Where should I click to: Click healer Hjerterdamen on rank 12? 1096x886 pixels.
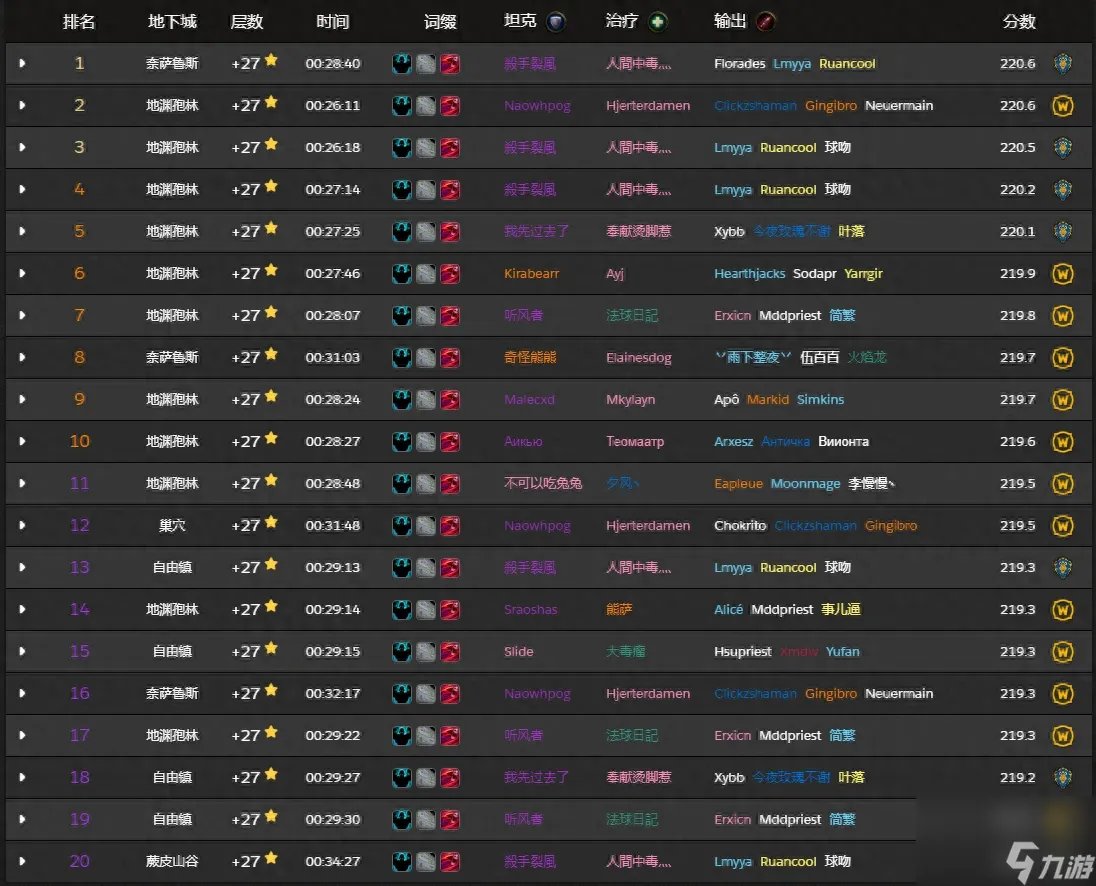tap(648, 525)
